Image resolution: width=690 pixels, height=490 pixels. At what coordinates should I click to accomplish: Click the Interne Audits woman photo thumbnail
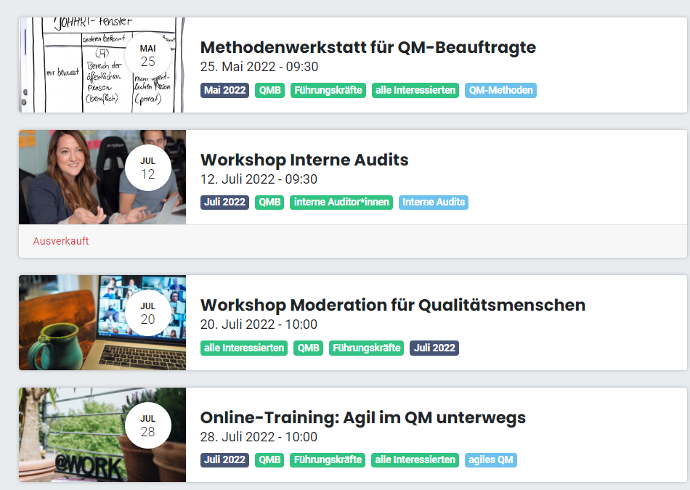click(x=70, y=177)
